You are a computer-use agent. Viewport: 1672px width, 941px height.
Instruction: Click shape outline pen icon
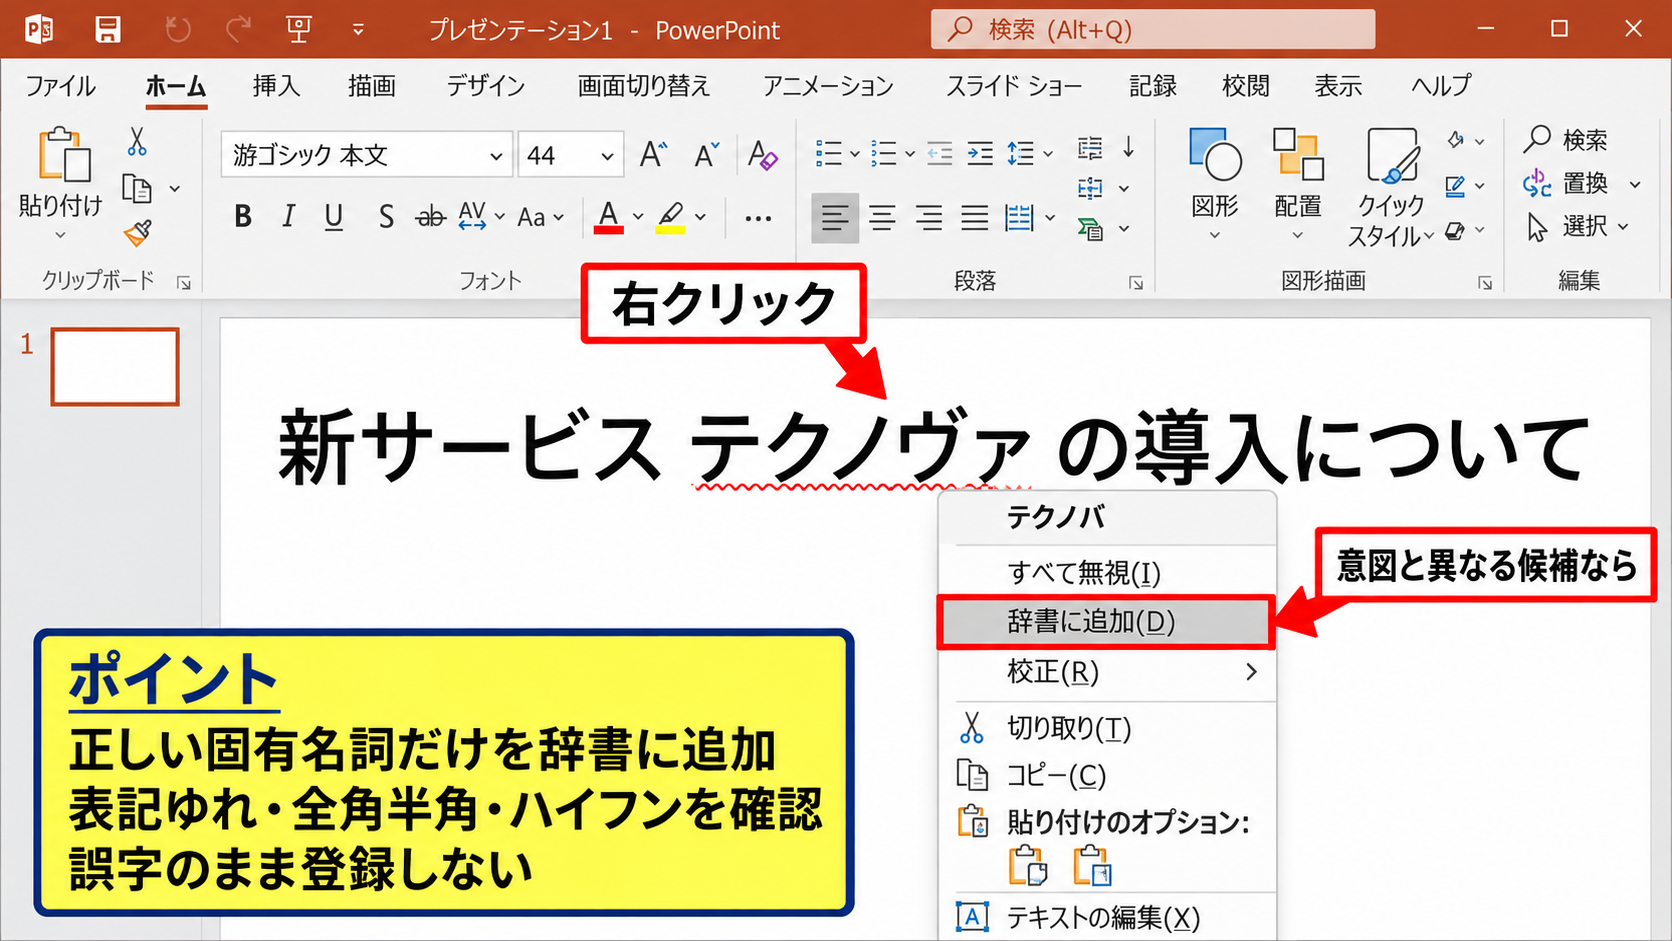coord(1456,186)
